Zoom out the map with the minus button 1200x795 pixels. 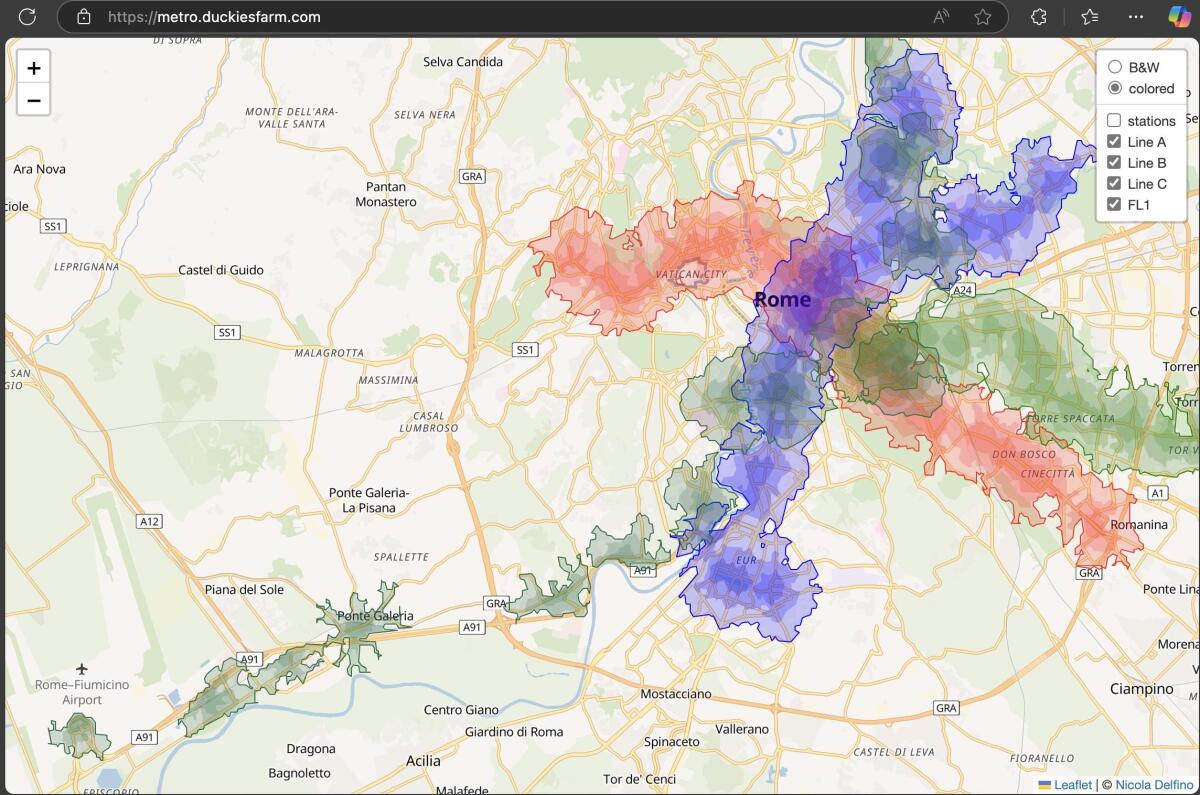pos(34,100)
